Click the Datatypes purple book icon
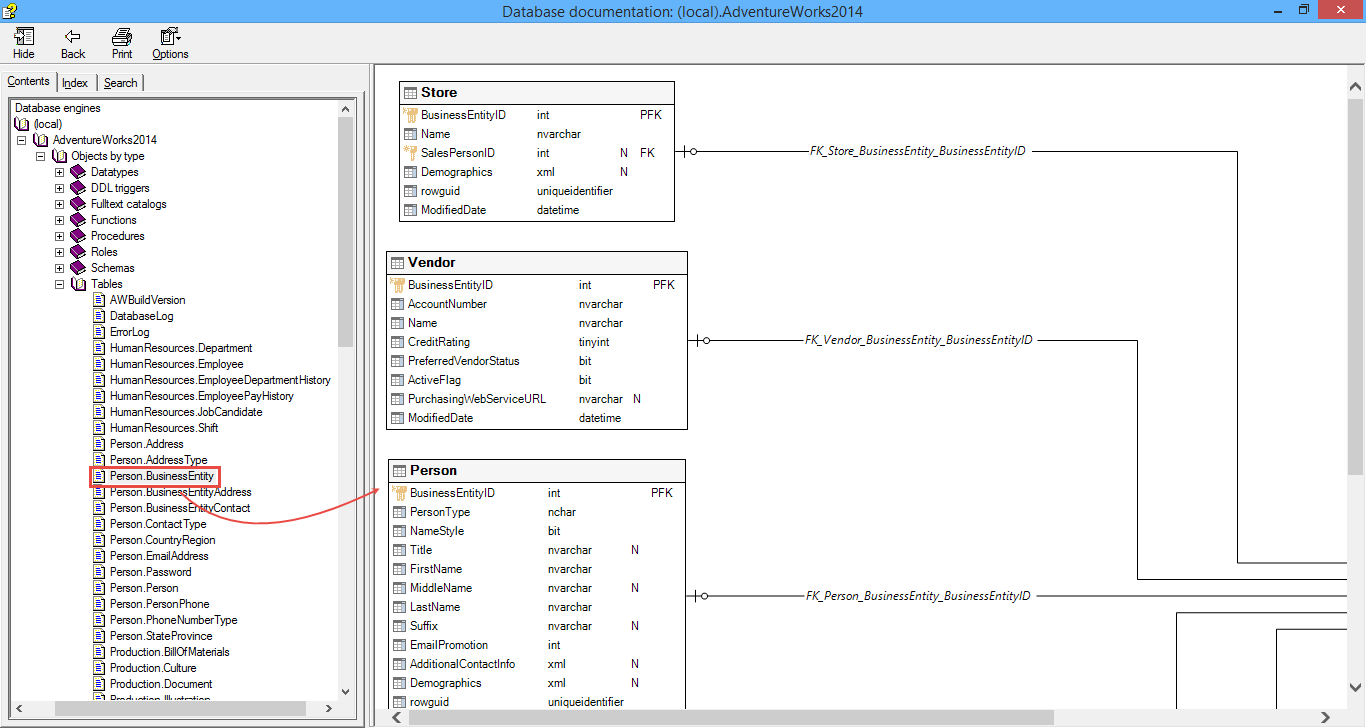The height and width of the screenshot is (728, 1366). tap(79, 172)
